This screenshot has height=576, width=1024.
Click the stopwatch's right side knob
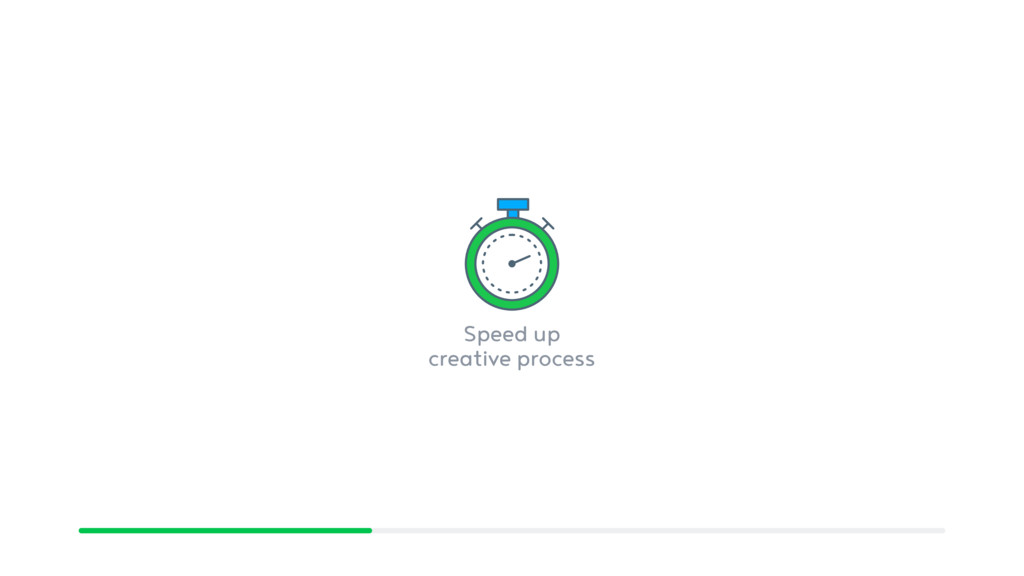click(x=548, y=224)
